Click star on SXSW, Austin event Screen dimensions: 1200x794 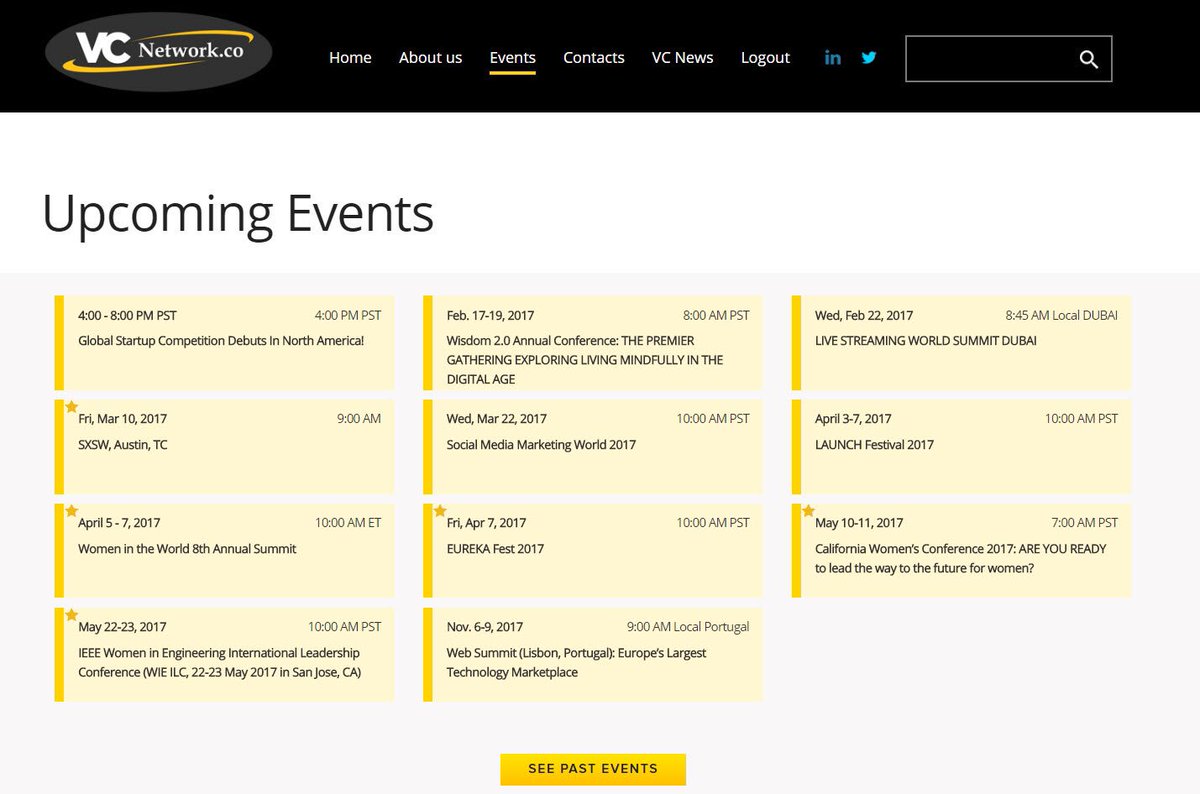[72, 406]
